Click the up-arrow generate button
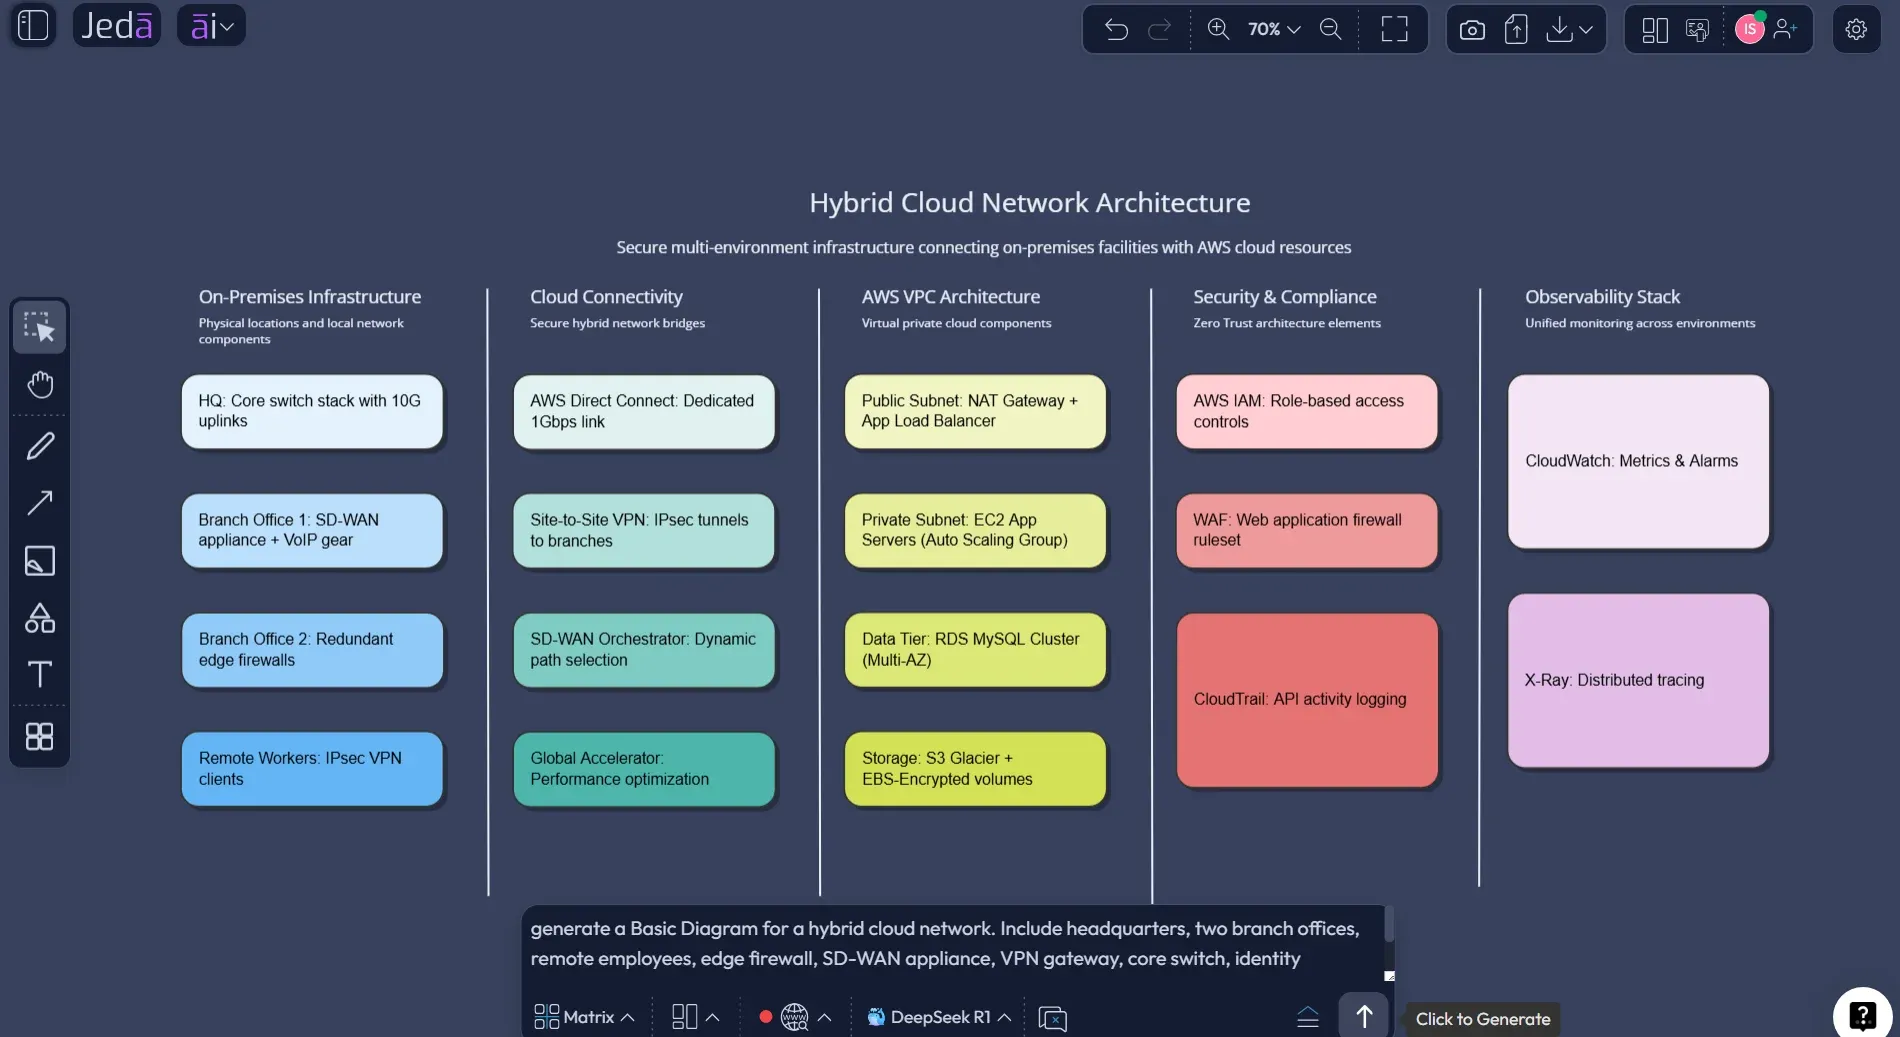 tap(1363, 1017)
